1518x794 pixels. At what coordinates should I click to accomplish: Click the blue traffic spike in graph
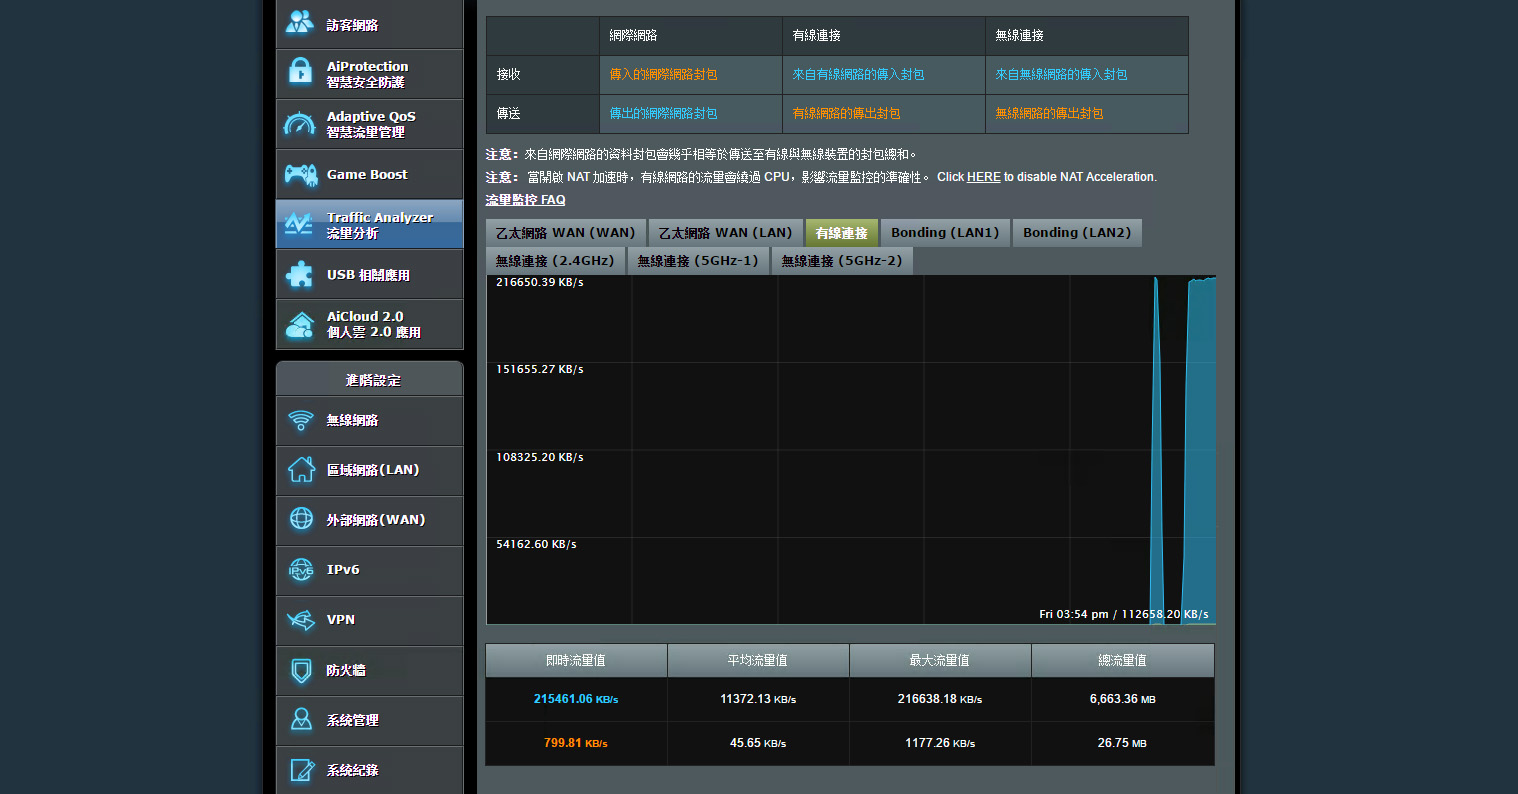(x=1156, y=450)
